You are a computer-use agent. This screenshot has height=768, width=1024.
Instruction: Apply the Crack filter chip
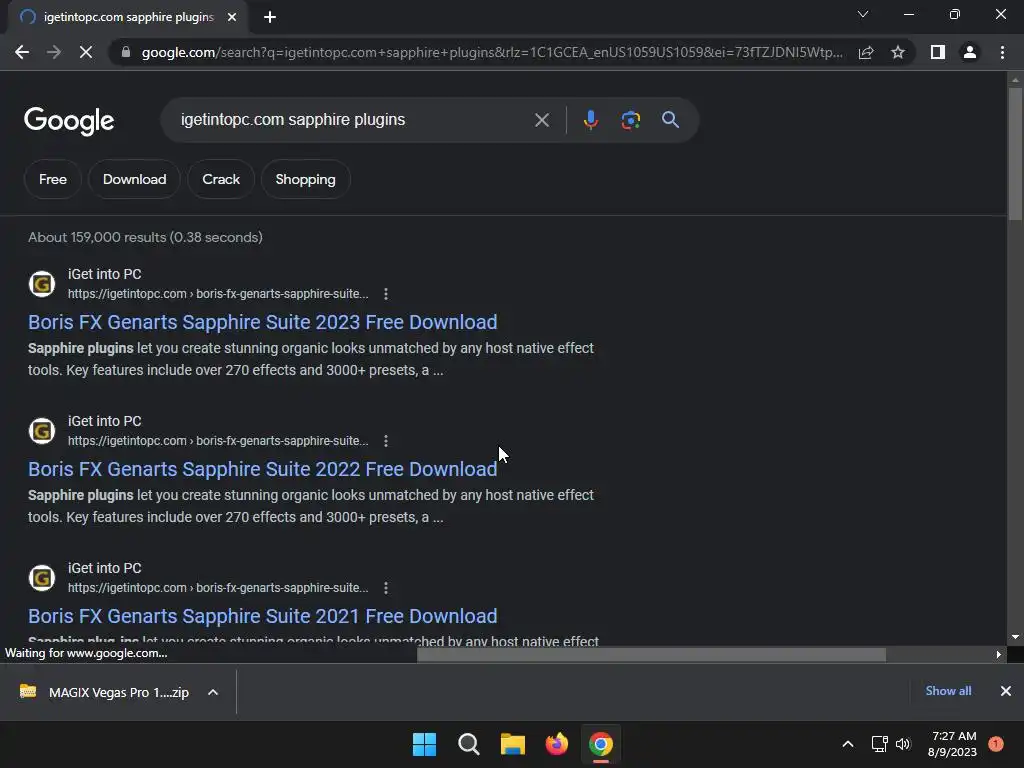pos(221,179)
